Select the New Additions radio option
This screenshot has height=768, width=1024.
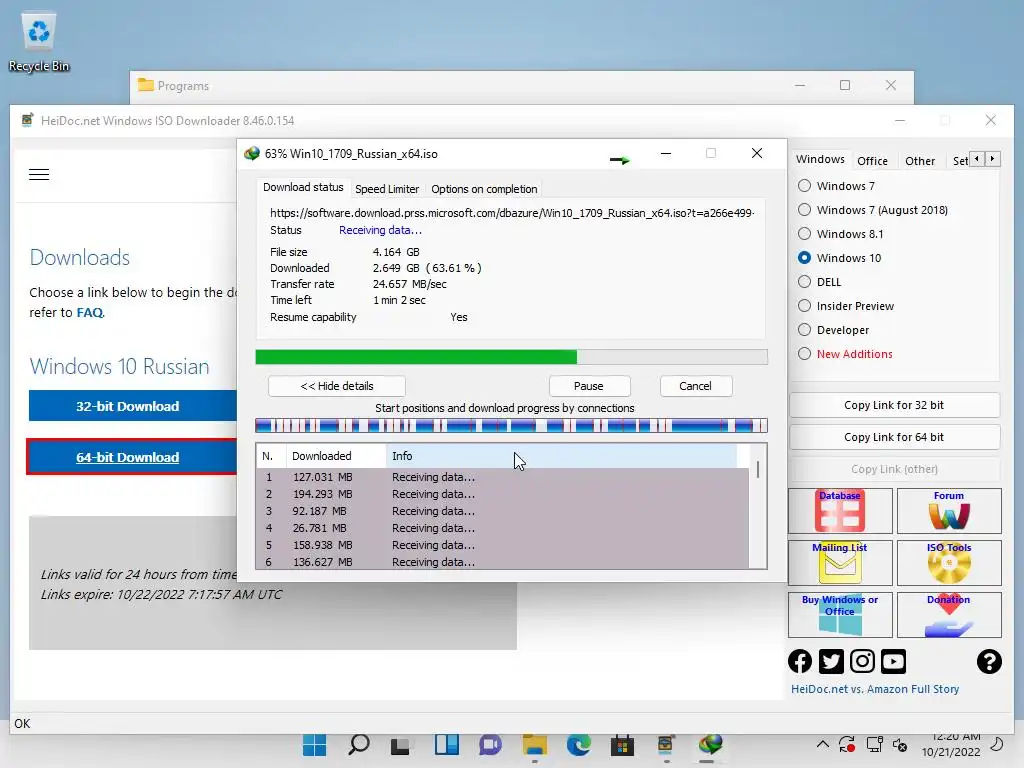846,354
